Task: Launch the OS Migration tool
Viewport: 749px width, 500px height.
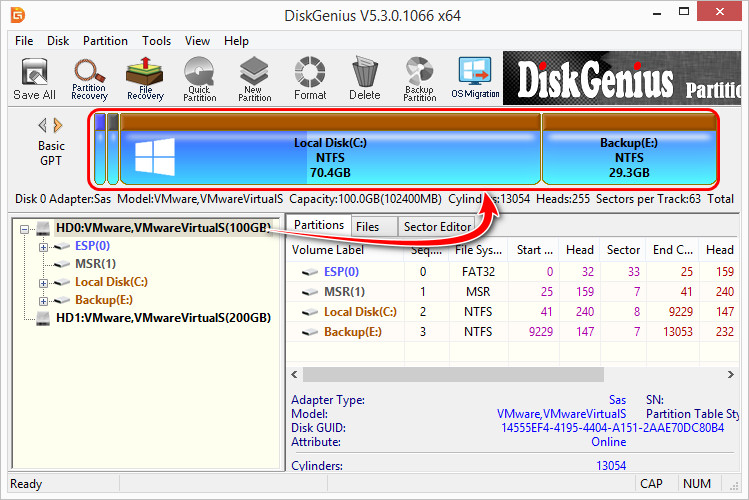Action: click(475, 78)
